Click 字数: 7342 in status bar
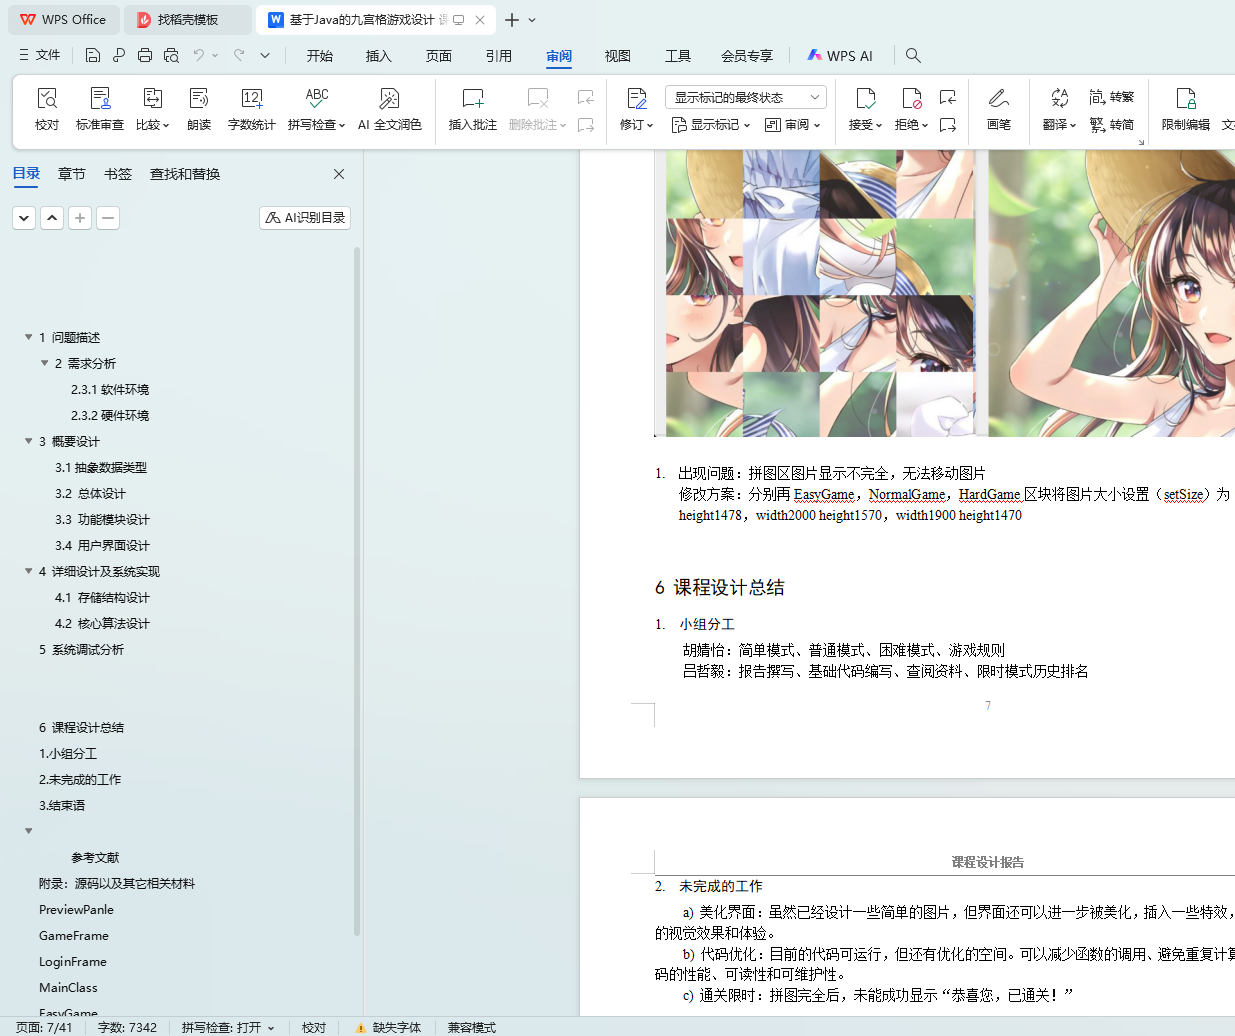This screenshot has height=1036, width=1235. (127, 1027)
